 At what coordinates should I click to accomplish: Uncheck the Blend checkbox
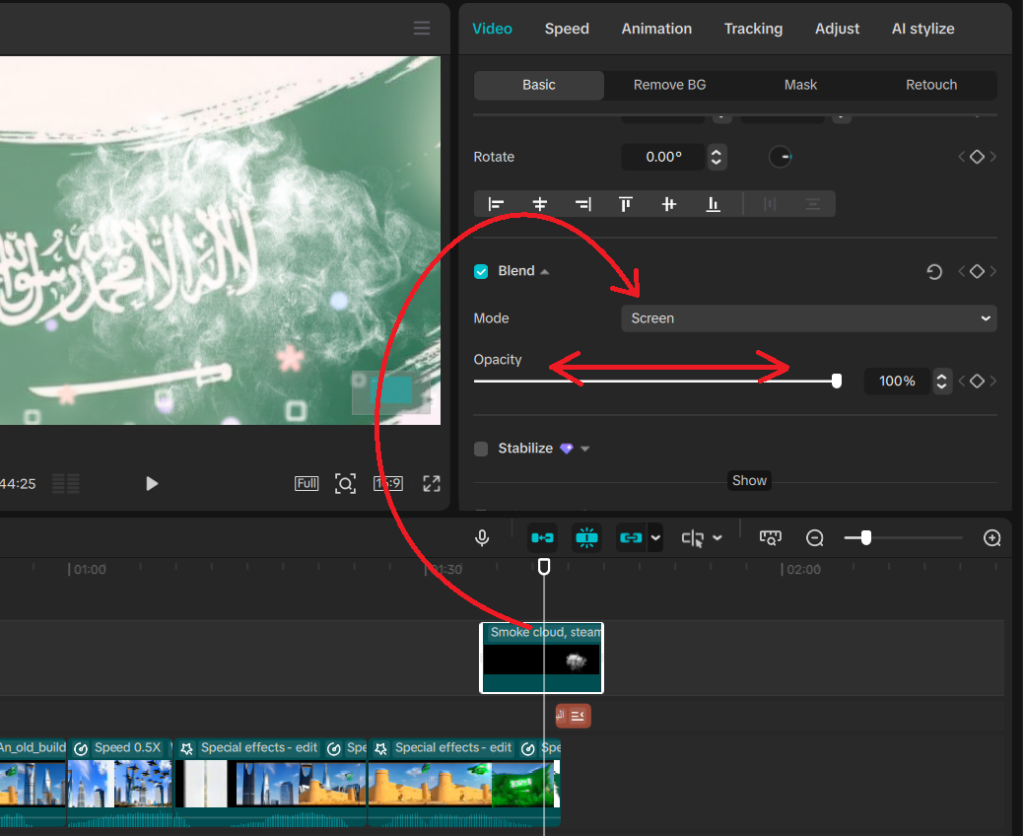click(481, 272)
